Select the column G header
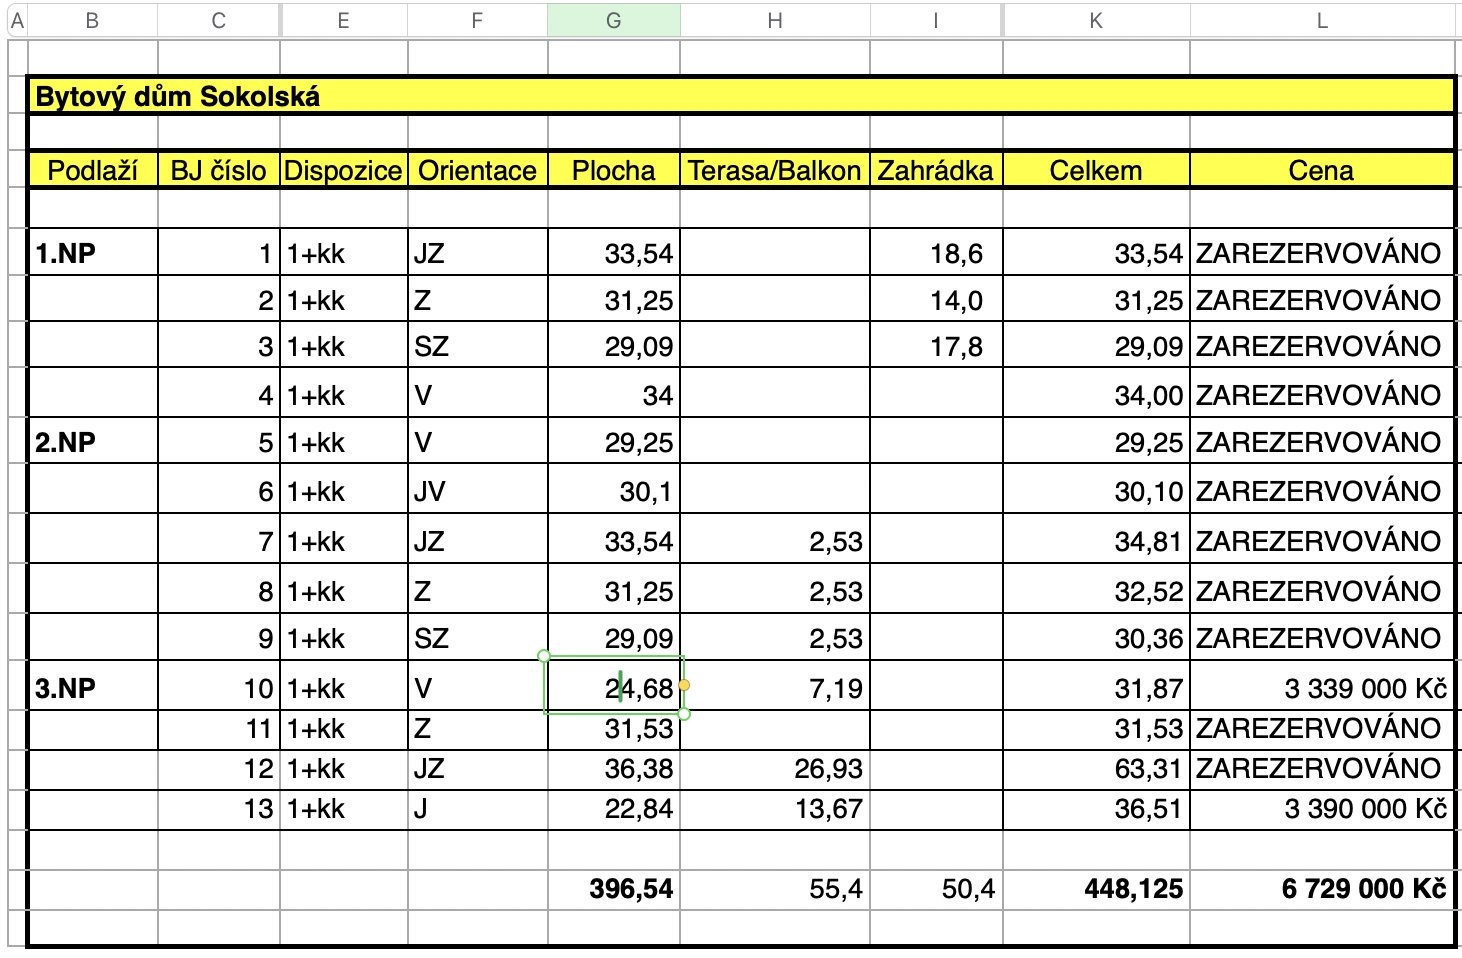Screen dimensions: 1462x958 (x=613, y=21)
